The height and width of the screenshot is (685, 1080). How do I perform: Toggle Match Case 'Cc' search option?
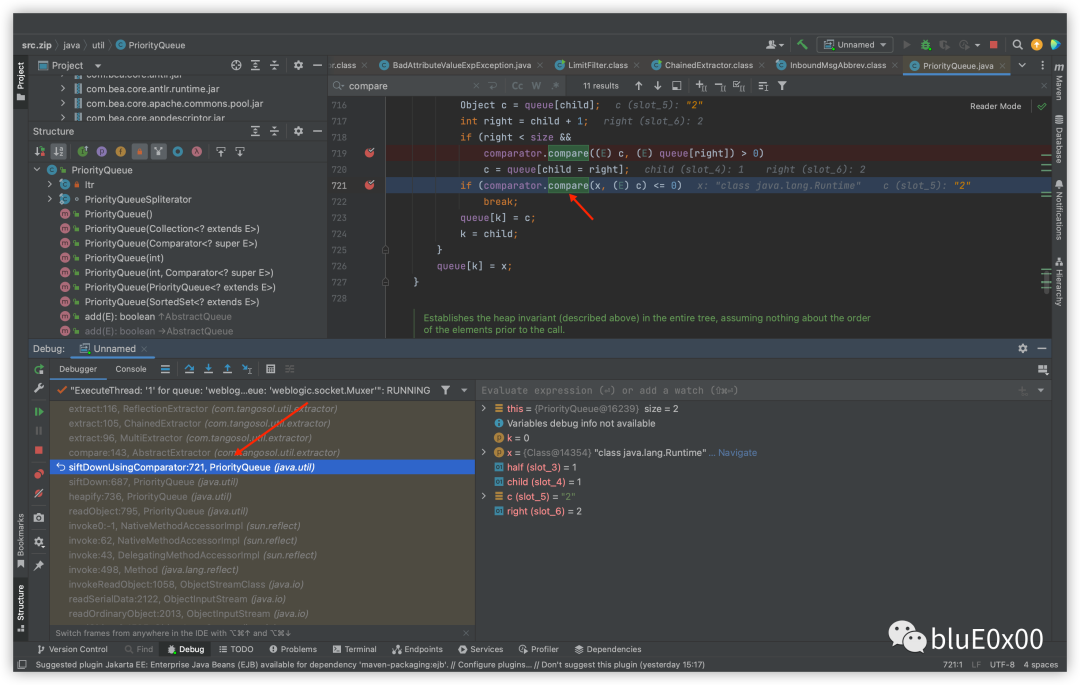click(x=517, y=86)
